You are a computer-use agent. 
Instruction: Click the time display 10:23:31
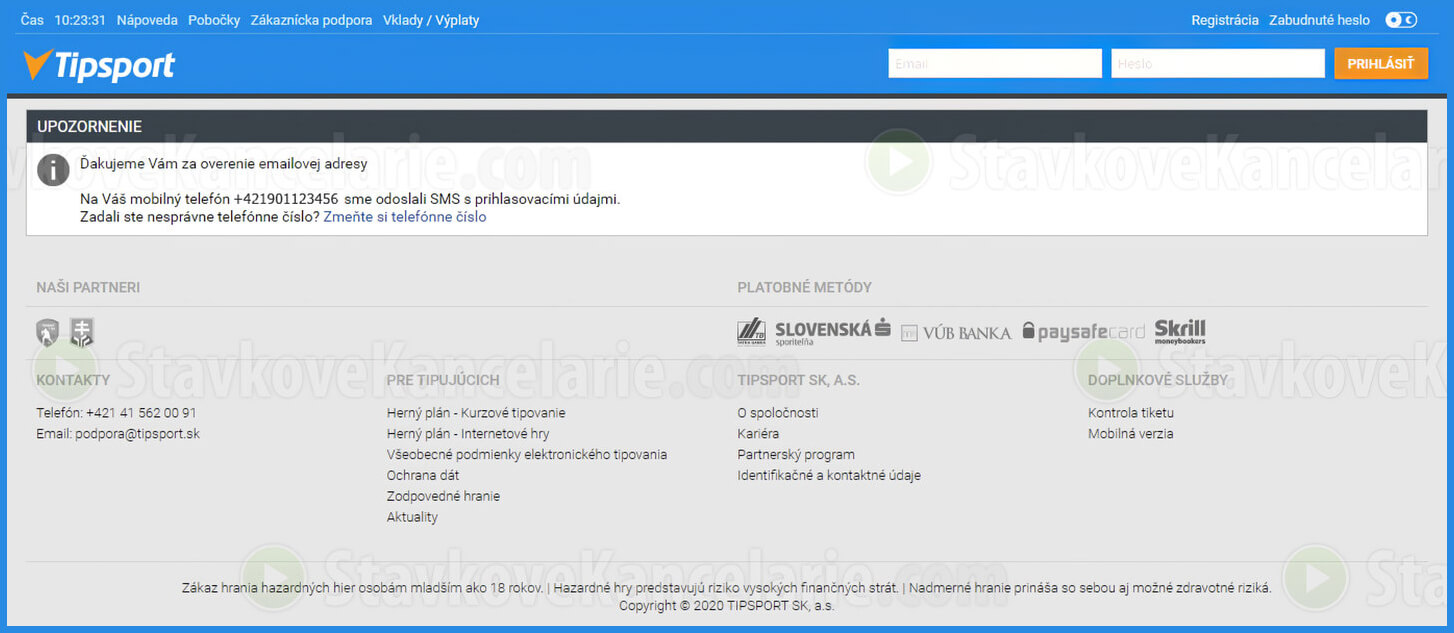coord(80,20)
